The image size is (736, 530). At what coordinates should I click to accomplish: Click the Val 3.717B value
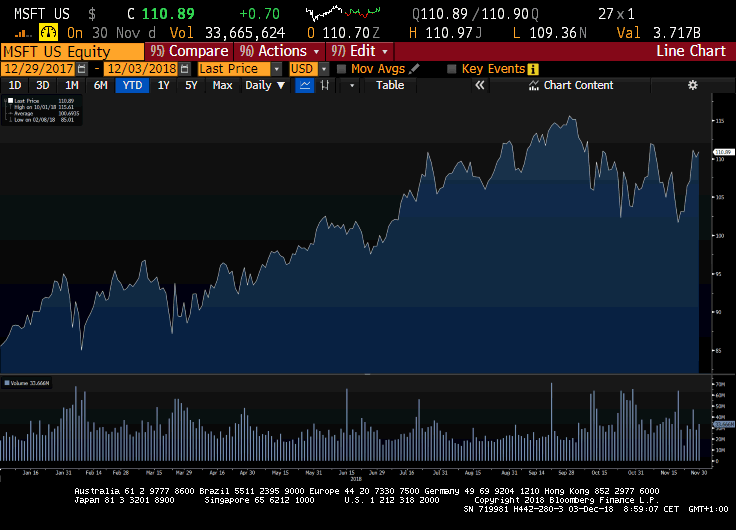pos(677,33)
